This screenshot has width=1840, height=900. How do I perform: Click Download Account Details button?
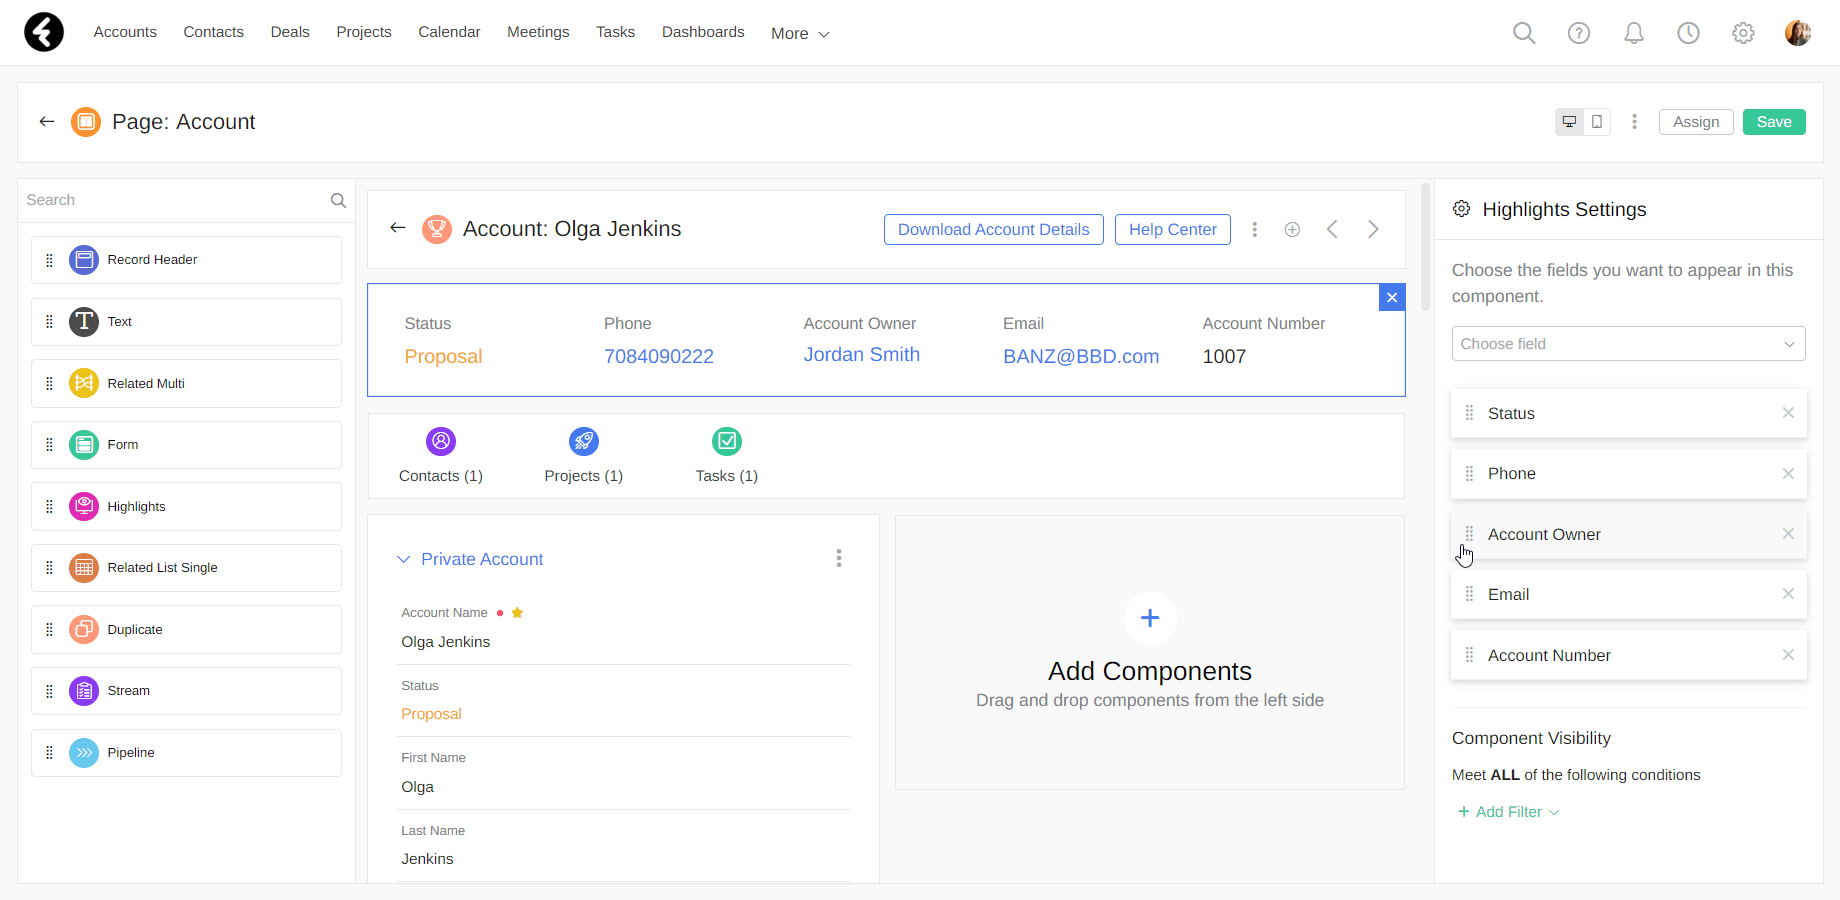point(993,229)
